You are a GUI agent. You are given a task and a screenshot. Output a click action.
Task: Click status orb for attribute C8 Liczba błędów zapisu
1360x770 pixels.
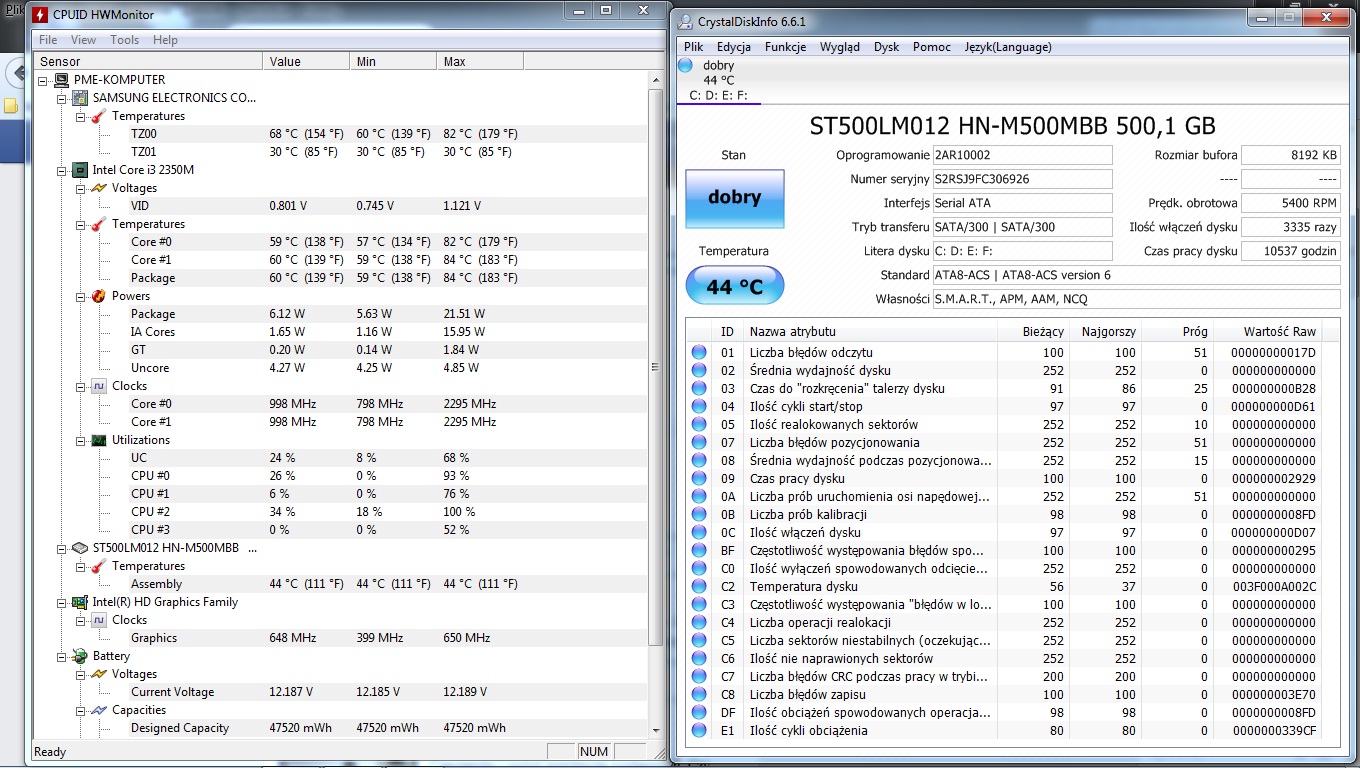point(699,694)
